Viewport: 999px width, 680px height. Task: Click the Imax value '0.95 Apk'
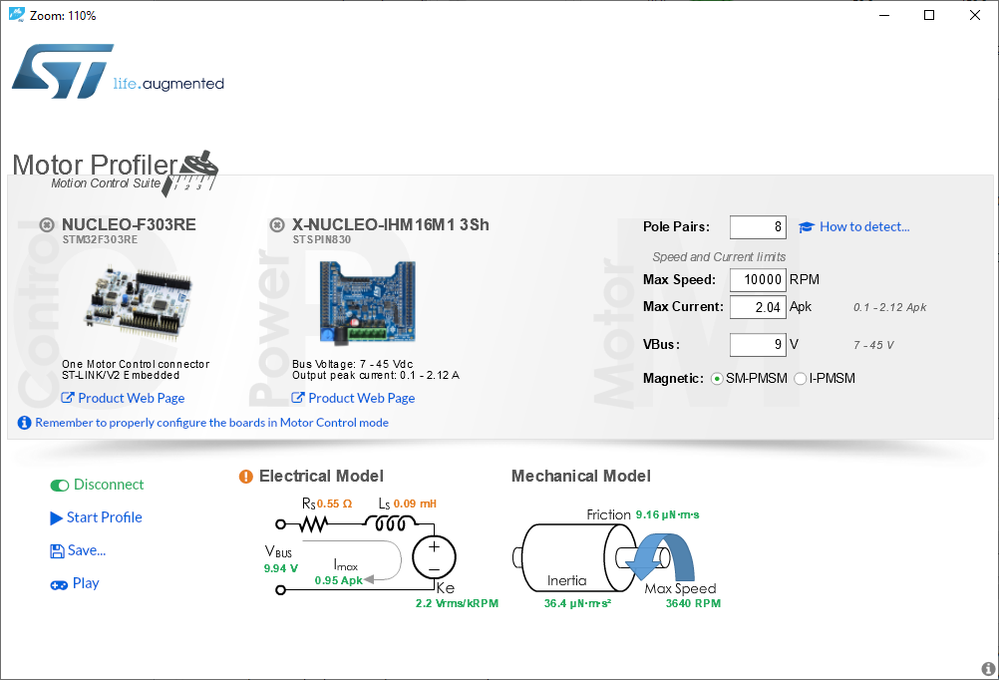coord(338,581)
